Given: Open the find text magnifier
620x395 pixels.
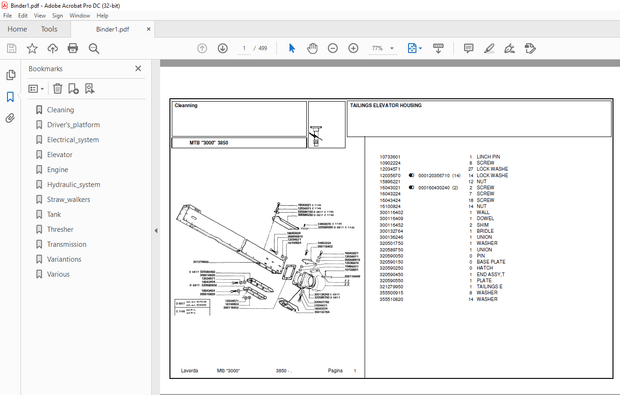Looking at the screenshot, I should pos(94,48).
